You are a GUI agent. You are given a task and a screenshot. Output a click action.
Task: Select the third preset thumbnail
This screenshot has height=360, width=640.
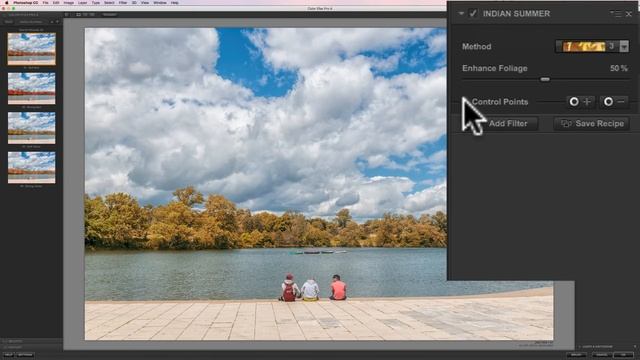pyautogui.click(x=31, y=128)
